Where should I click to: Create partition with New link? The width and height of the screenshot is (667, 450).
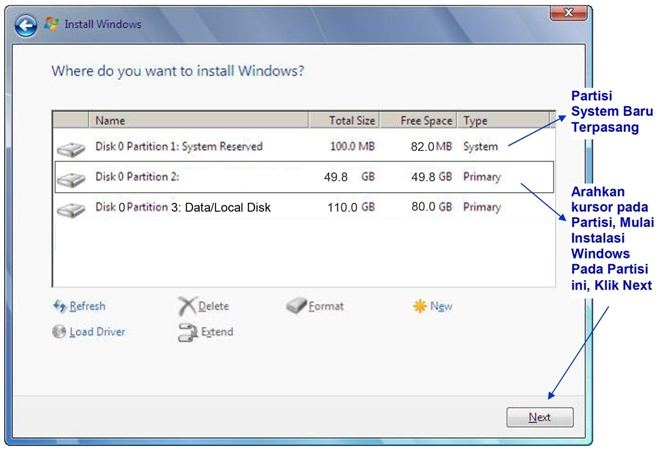point(441,306)
